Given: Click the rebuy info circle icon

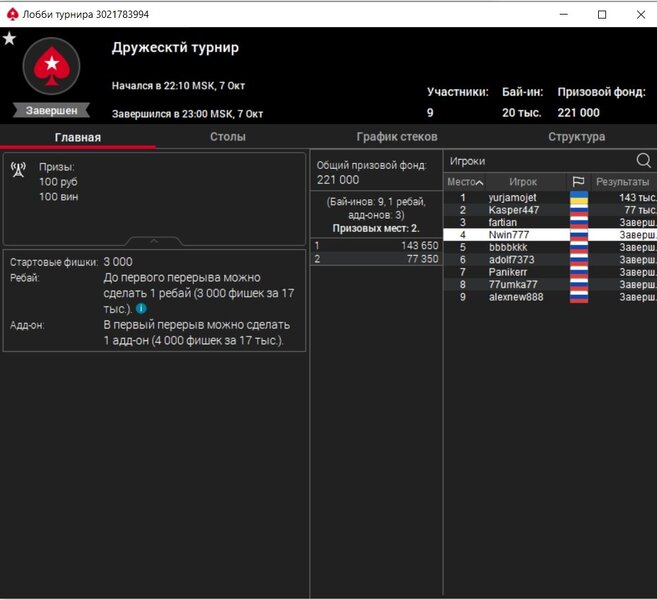Looking at the screenshot, I should click(141, 309).
